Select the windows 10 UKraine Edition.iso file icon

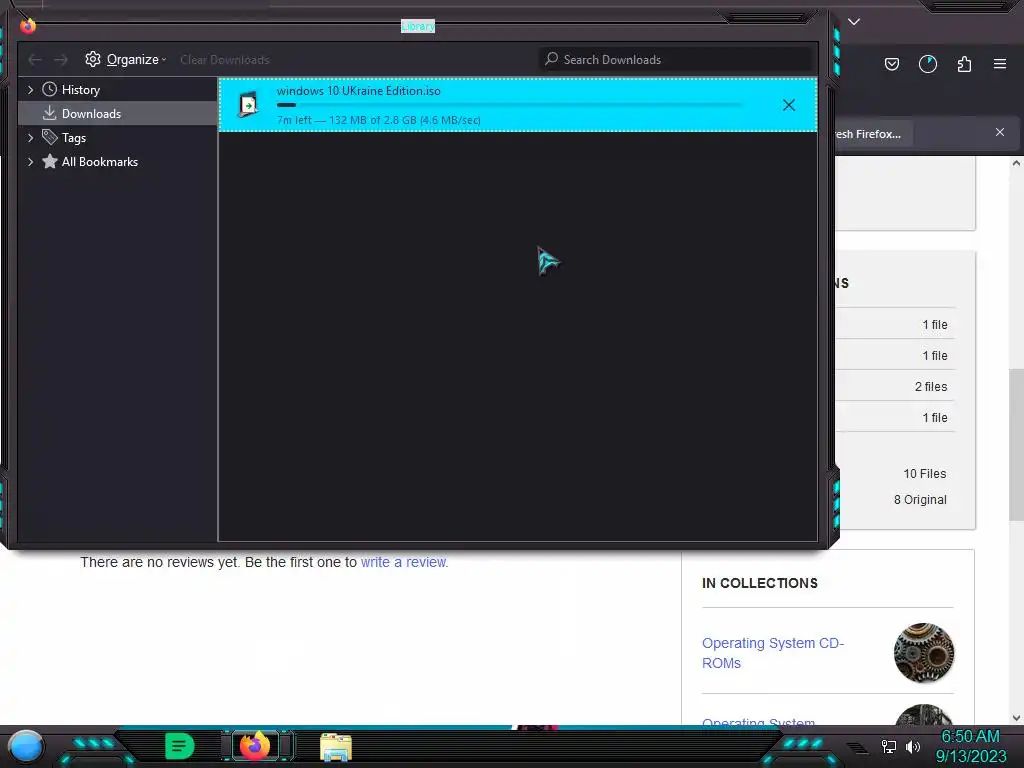coord(249,104)
